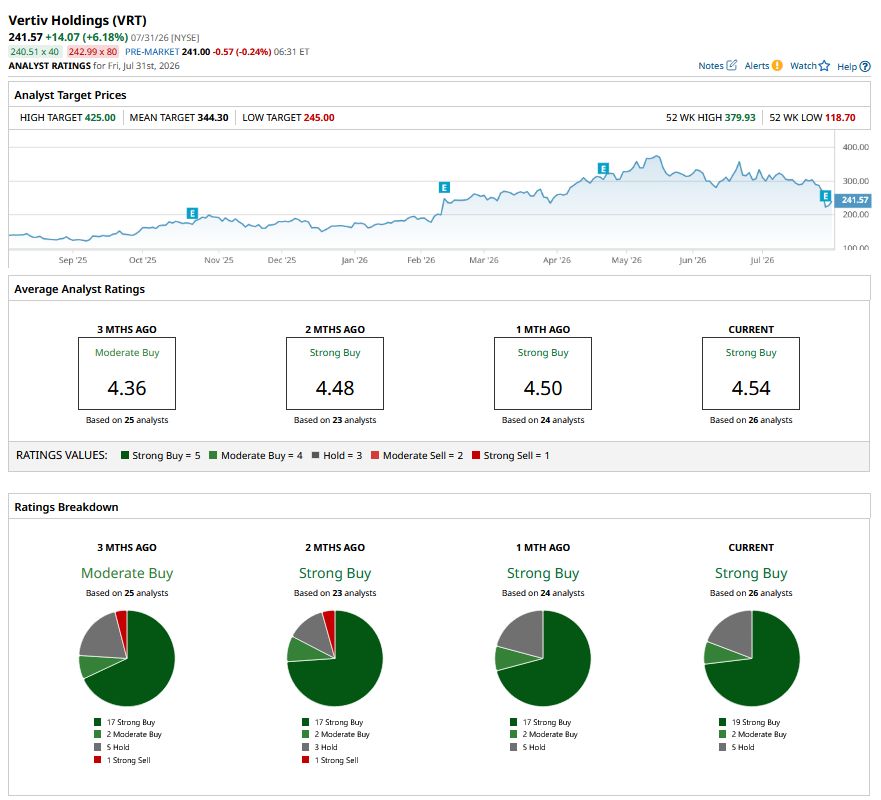
Task: Click the Help link
Action: [x=847, y=66]
